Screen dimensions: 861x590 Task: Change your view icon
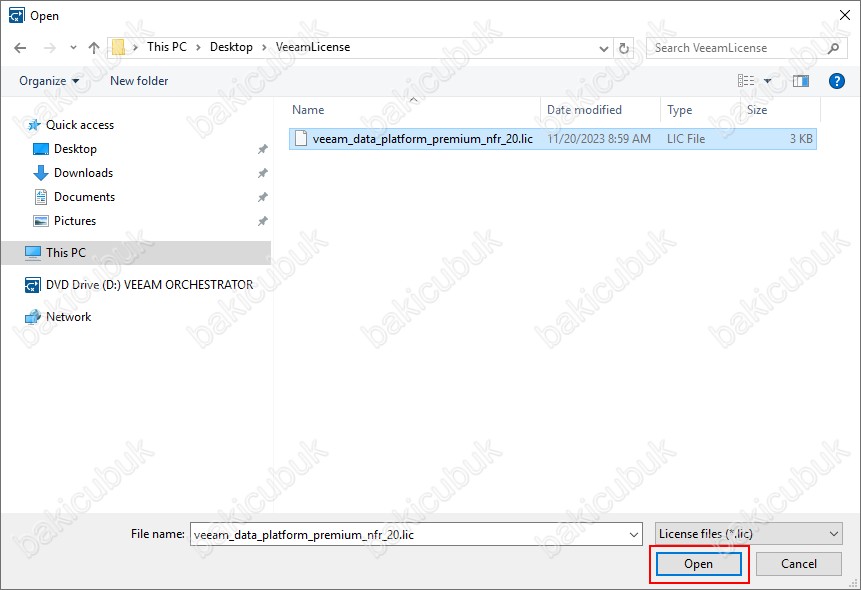746,81
